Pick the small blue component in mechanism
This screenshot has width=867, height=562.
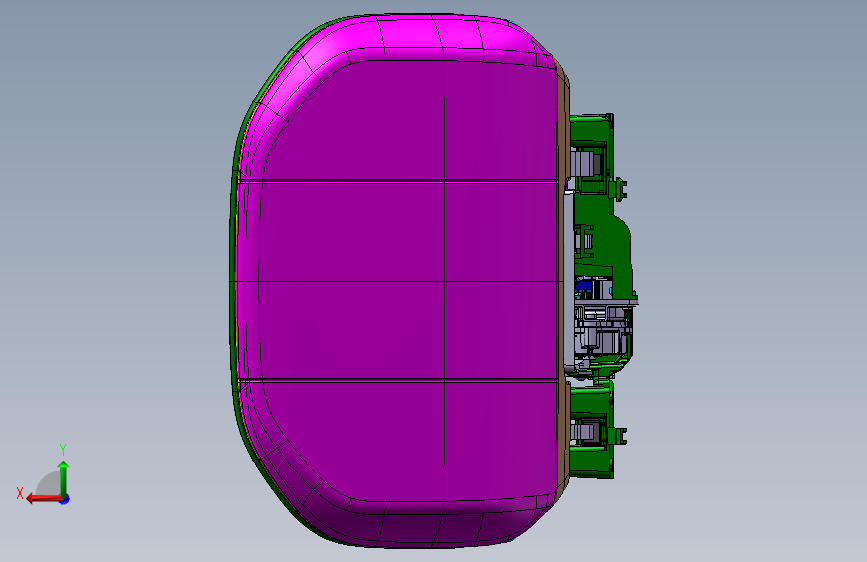click(x=584, y=287)
